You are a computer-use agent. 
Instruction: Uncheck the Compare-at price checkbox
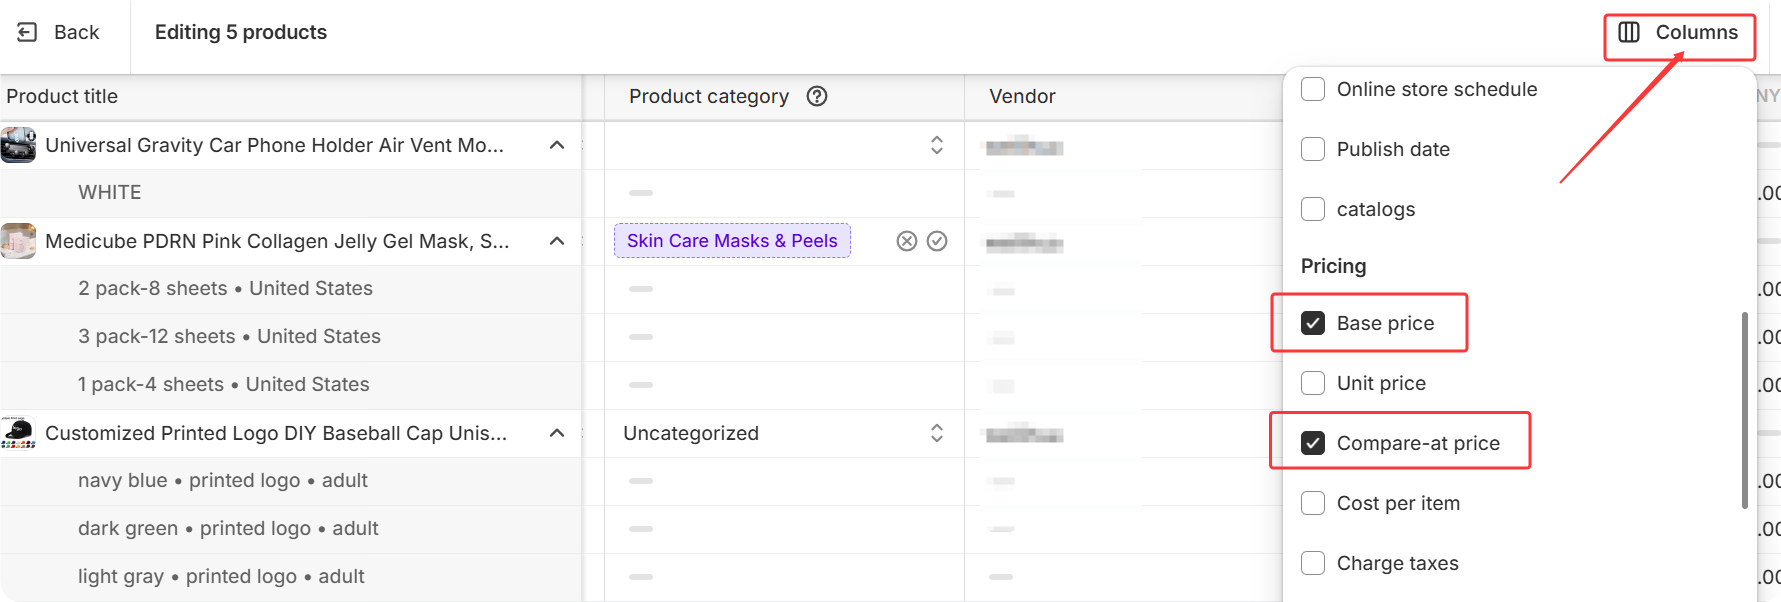point(1313,443)
